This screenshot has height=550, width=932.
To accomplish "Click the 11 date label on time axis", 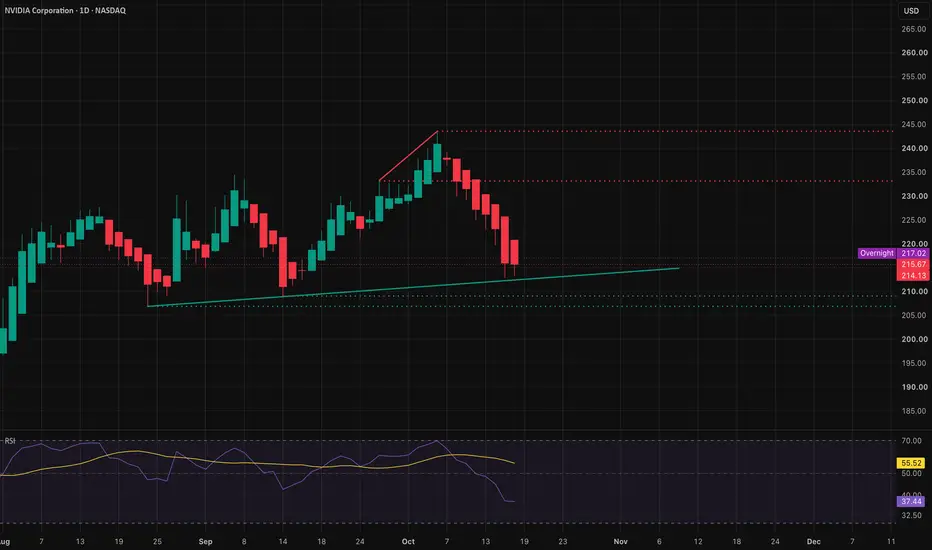I will point(890,541).
